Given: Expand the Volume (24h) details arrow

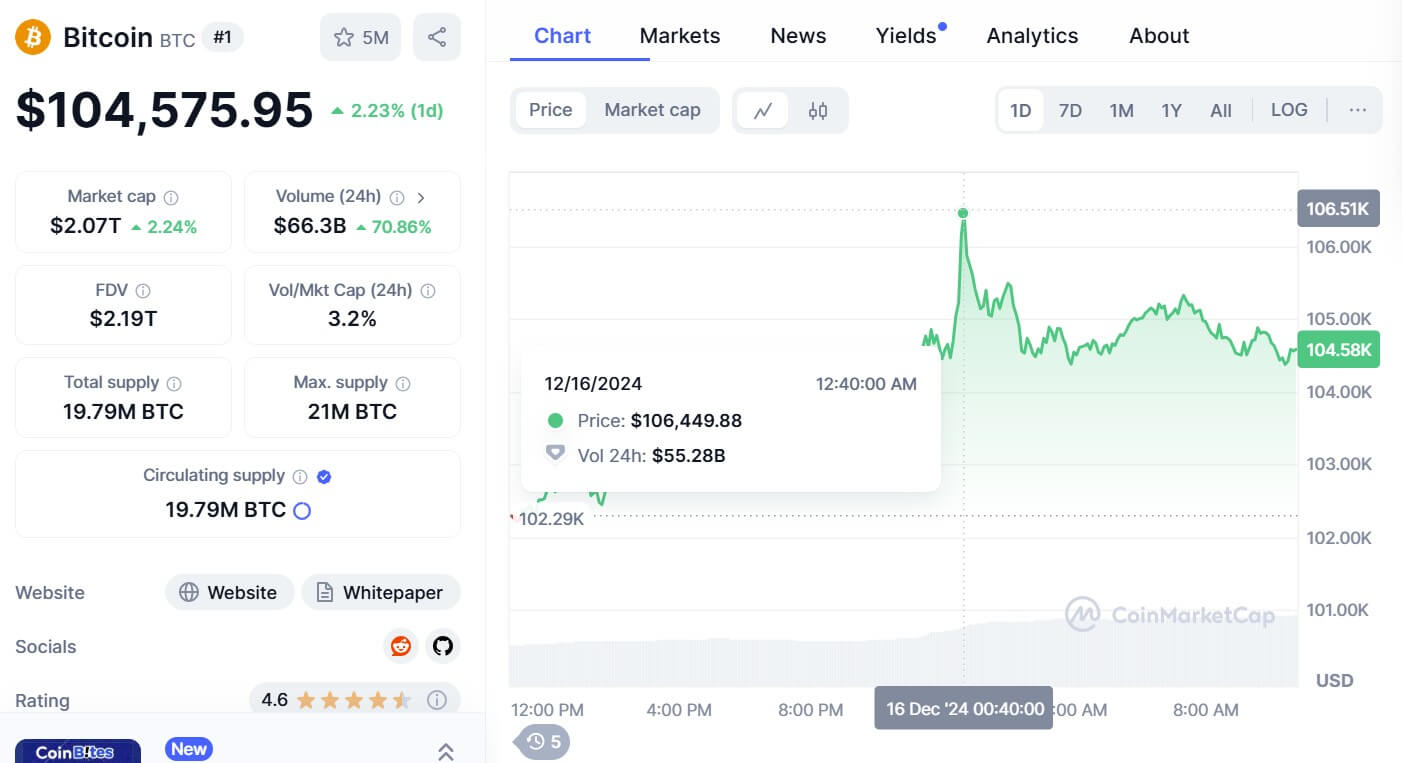Looking at the screenshot, I should [421, 197].
